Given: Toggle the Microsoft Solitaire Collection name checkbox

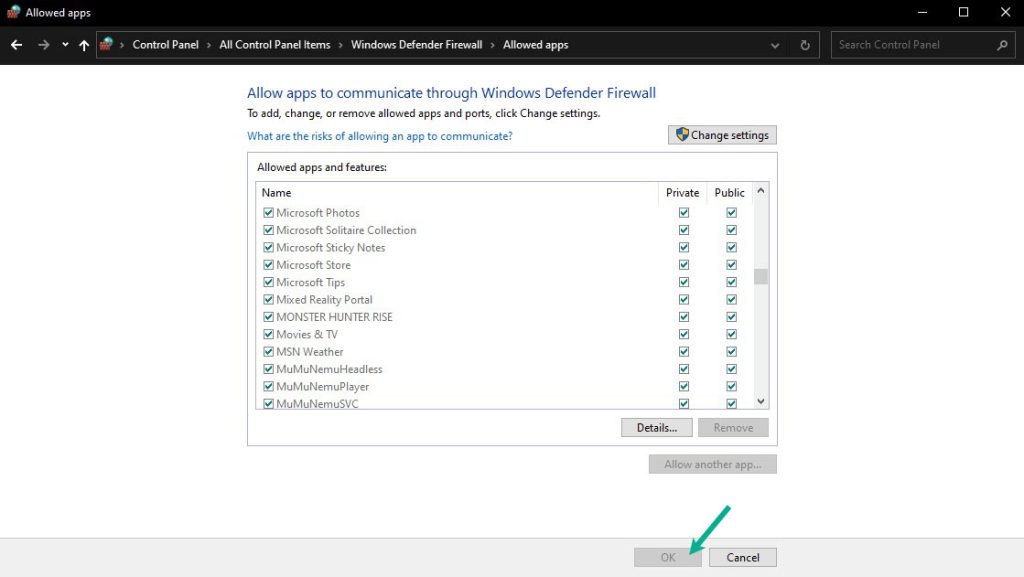Looking at the screenshot, I should (268, 230).
